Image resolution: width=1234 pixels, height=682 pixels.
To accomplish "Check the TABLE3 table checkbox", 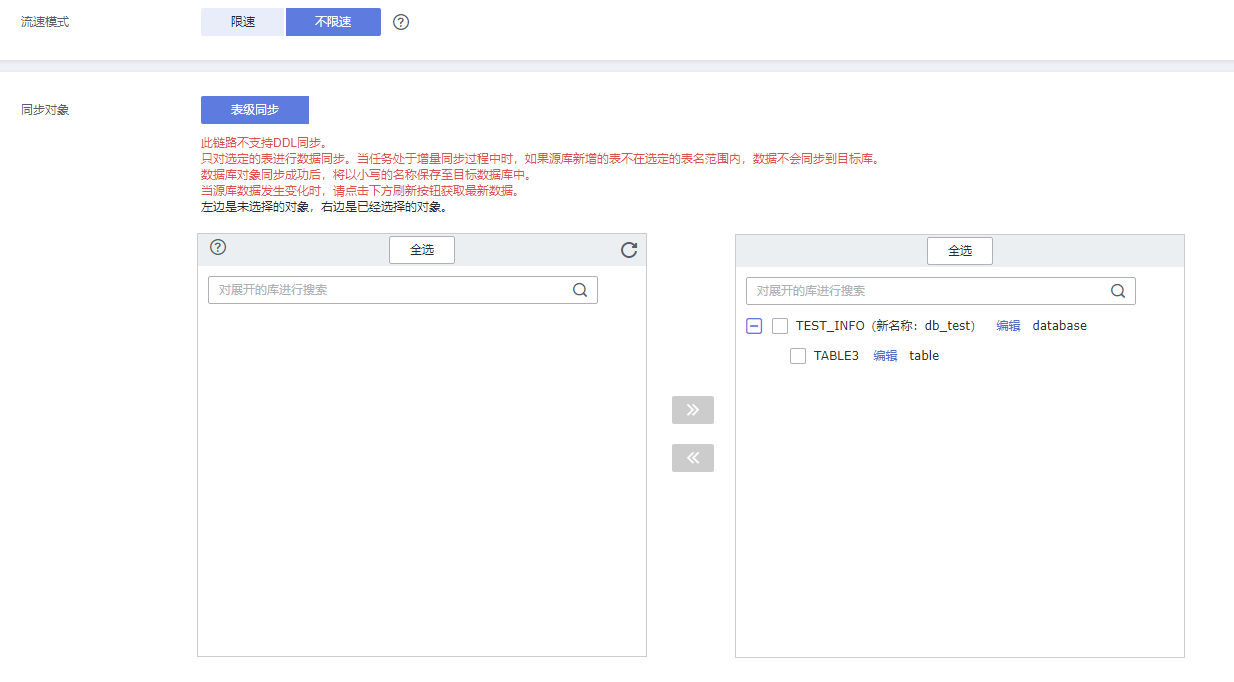I will tap(798, 356).
